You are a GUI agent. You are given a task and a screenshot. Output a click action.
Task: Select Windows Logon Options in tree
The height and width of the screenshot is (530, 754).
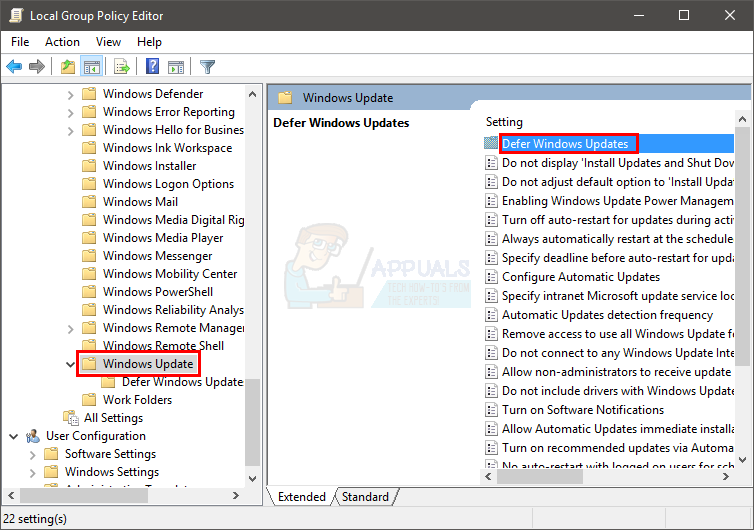point(168,184)
